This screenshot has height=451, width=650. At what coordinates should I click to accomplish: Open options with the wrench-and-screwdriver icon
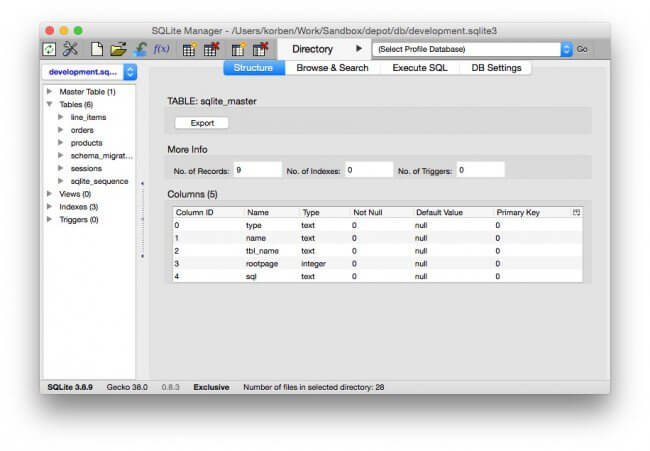pos(70,49)
